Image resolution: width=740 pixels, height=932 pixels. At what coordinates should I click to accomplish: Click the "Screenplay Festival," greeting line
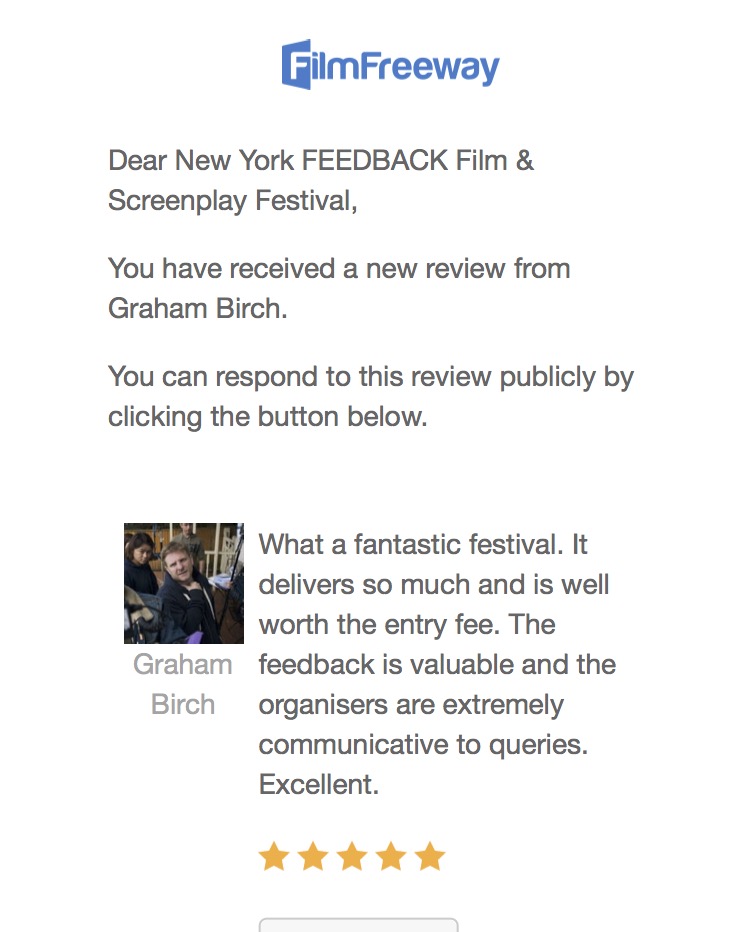pyautogui.click(x=232, y=200)
